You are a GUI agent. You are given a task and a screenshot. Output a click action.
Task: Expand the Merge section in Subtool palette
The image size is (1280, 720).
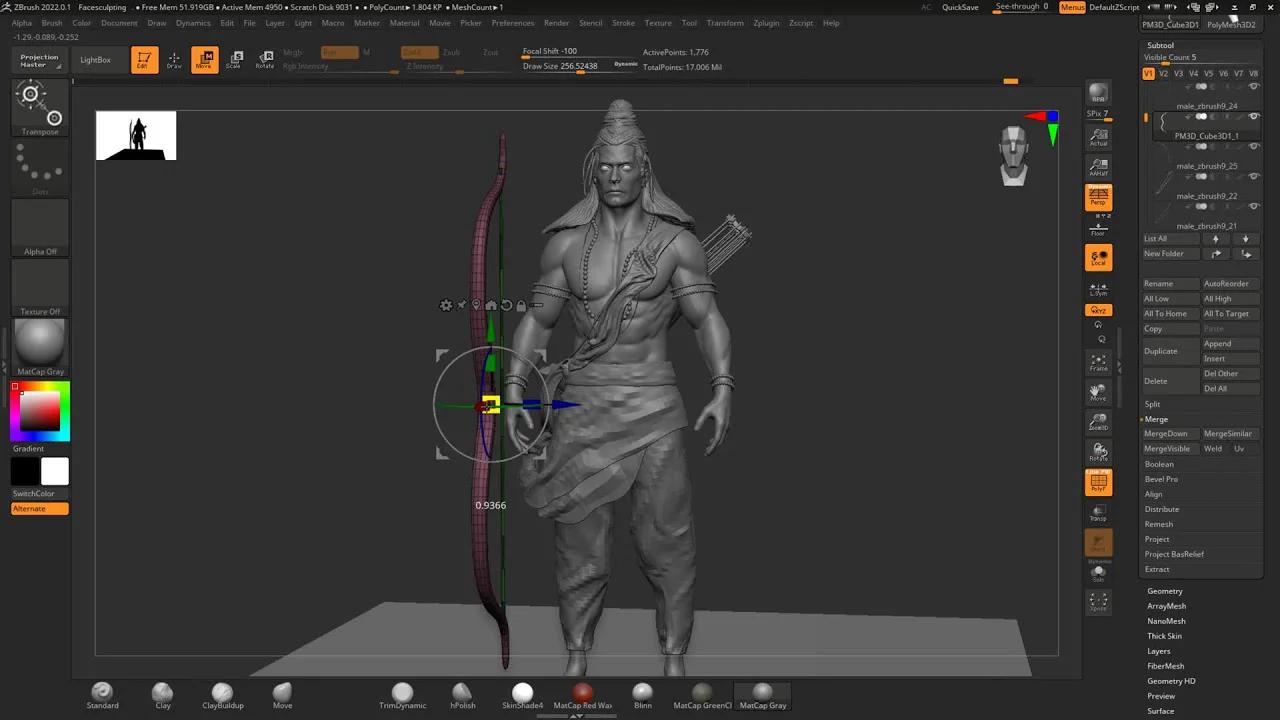(1156, 418)
